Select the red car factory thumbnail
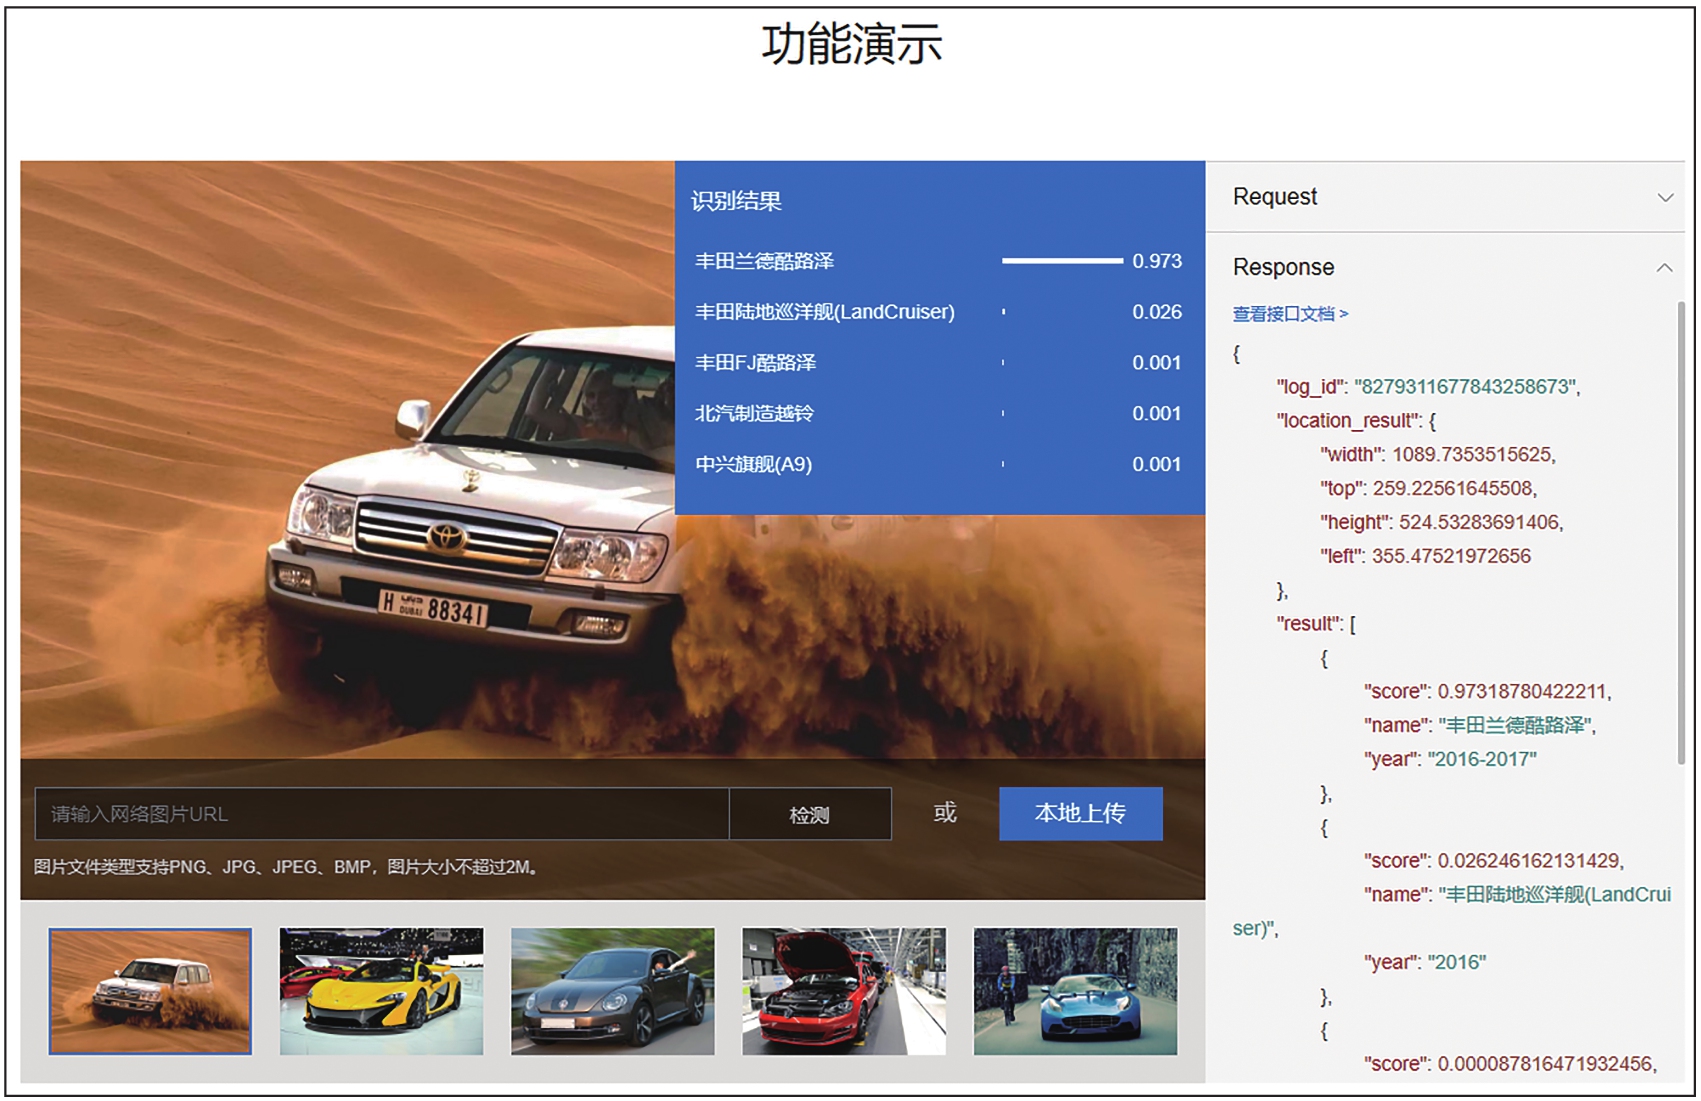This screenshot has width=1701, height=1101. coord(844,991)
